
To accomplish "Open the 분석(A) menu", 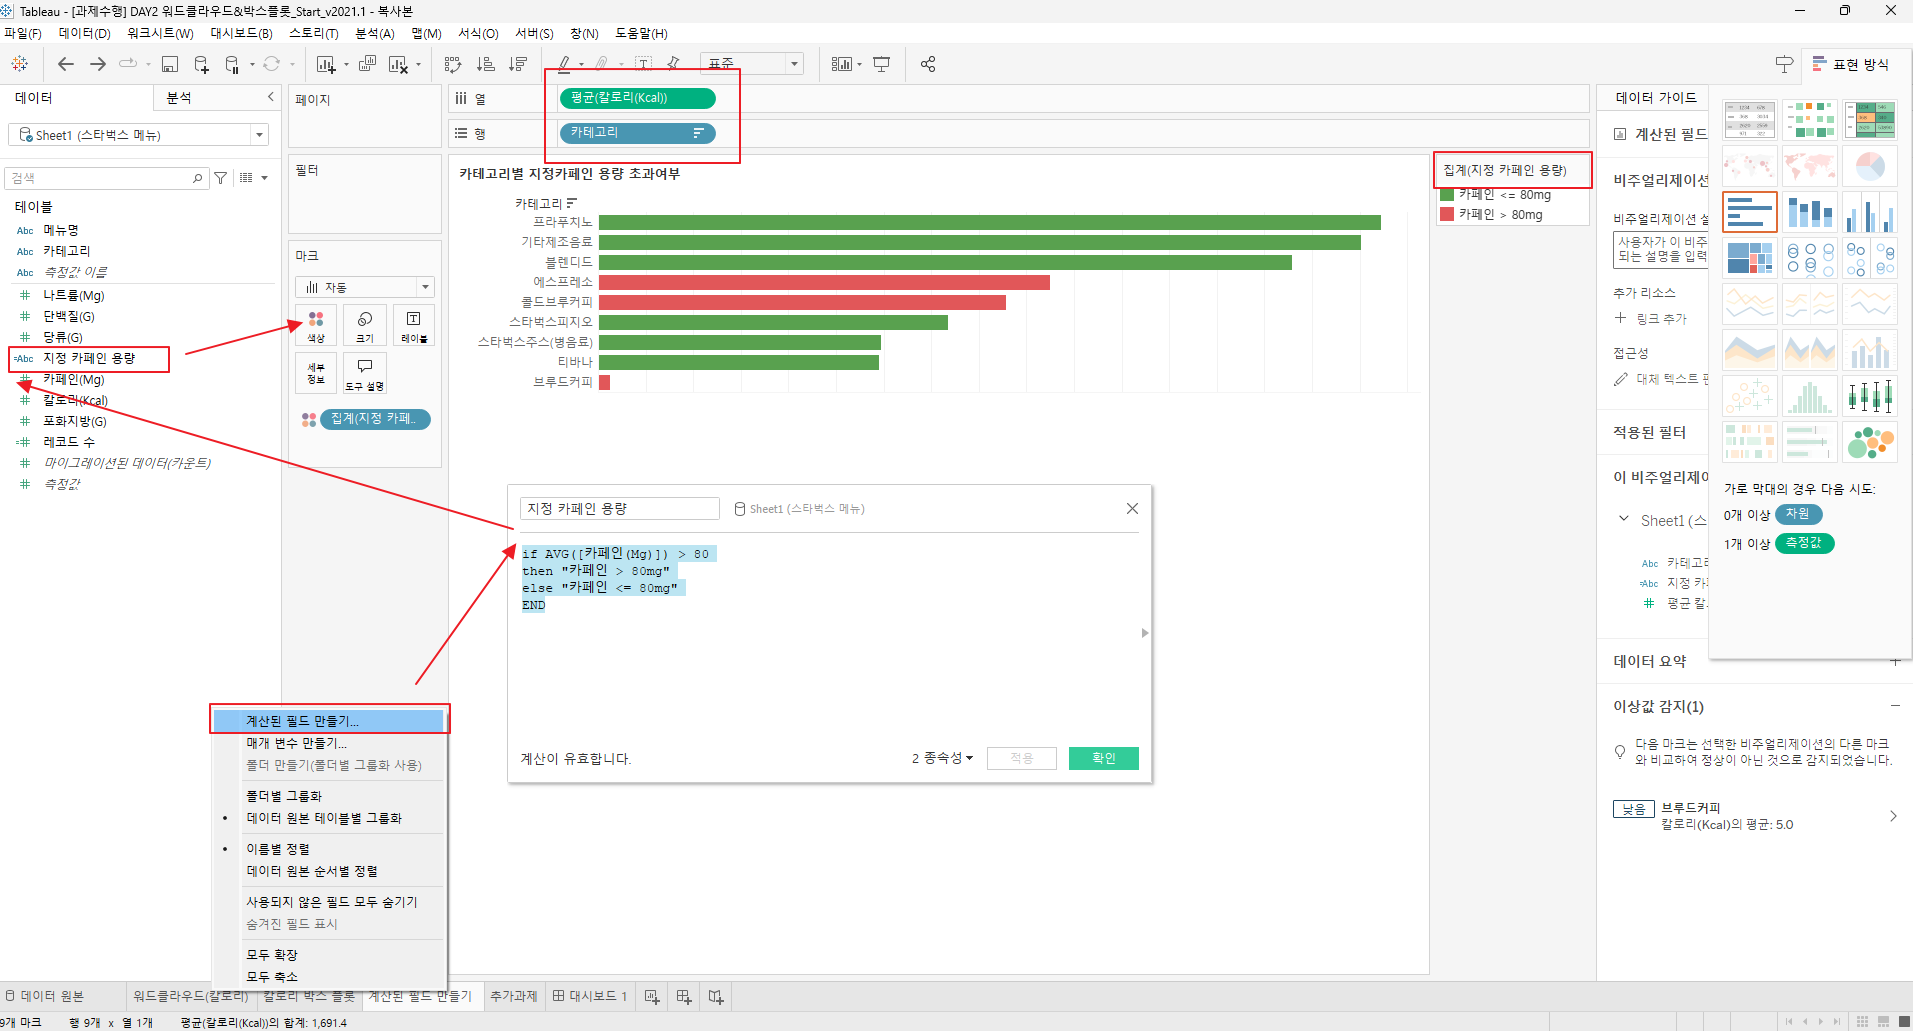I will (375, 33).
